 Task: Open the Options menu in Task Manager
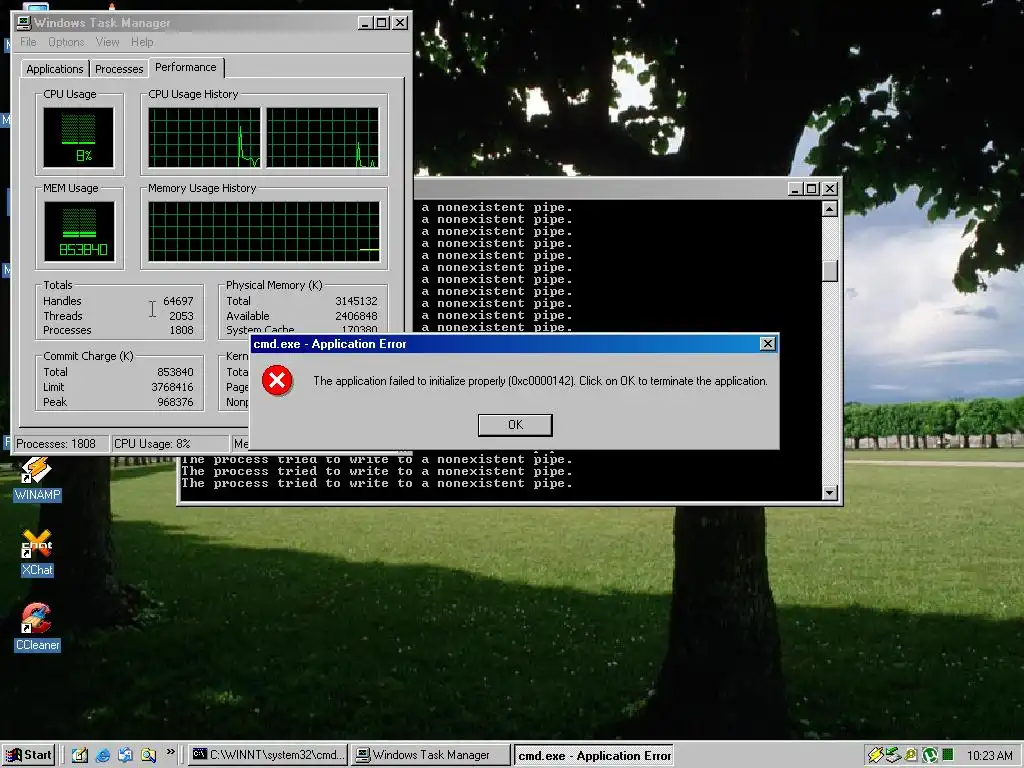point(66,42)
